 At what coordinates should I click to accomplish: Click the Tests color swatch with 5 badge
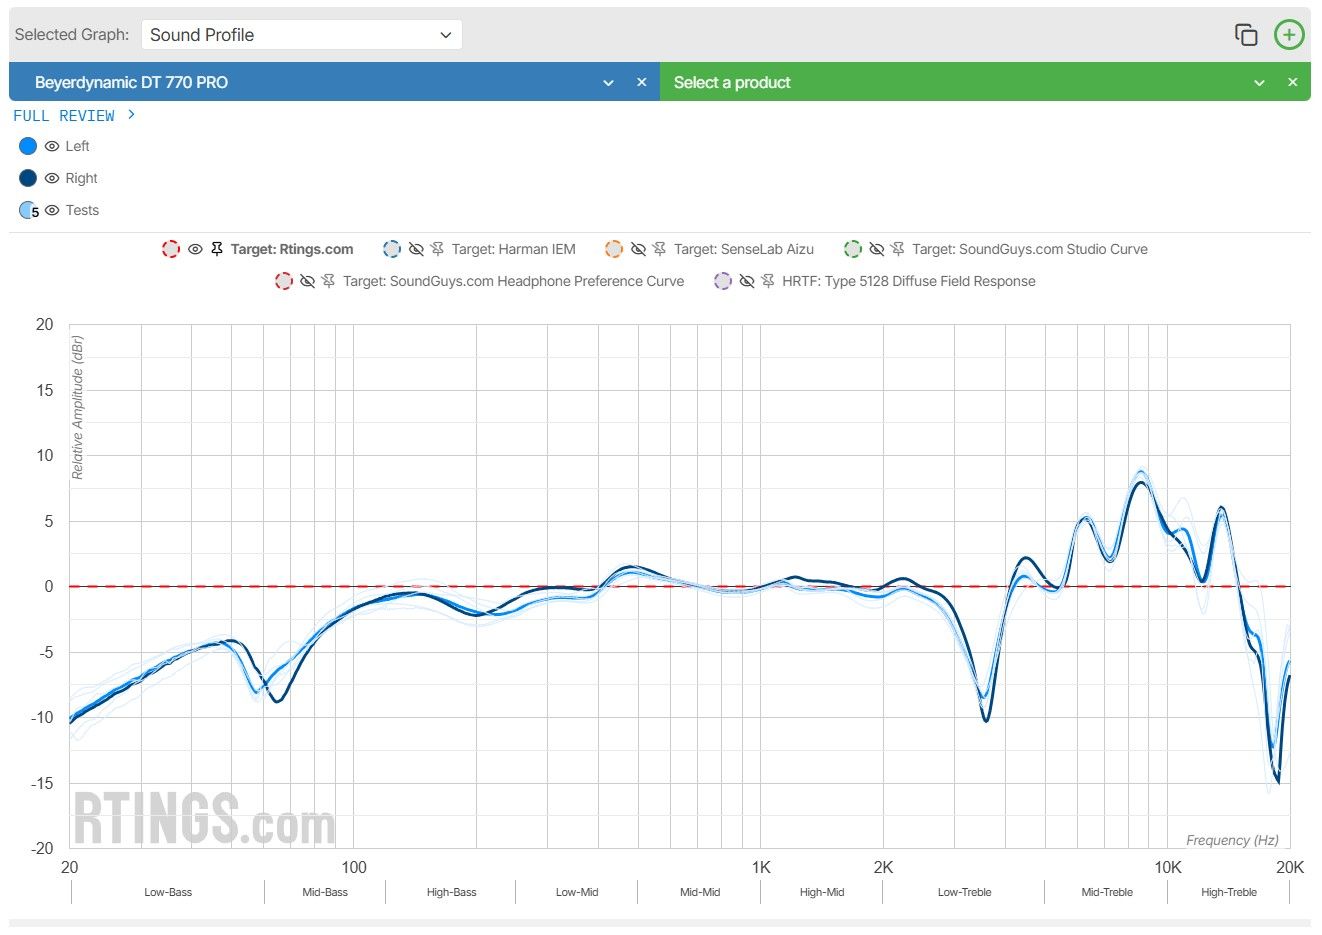29,211
